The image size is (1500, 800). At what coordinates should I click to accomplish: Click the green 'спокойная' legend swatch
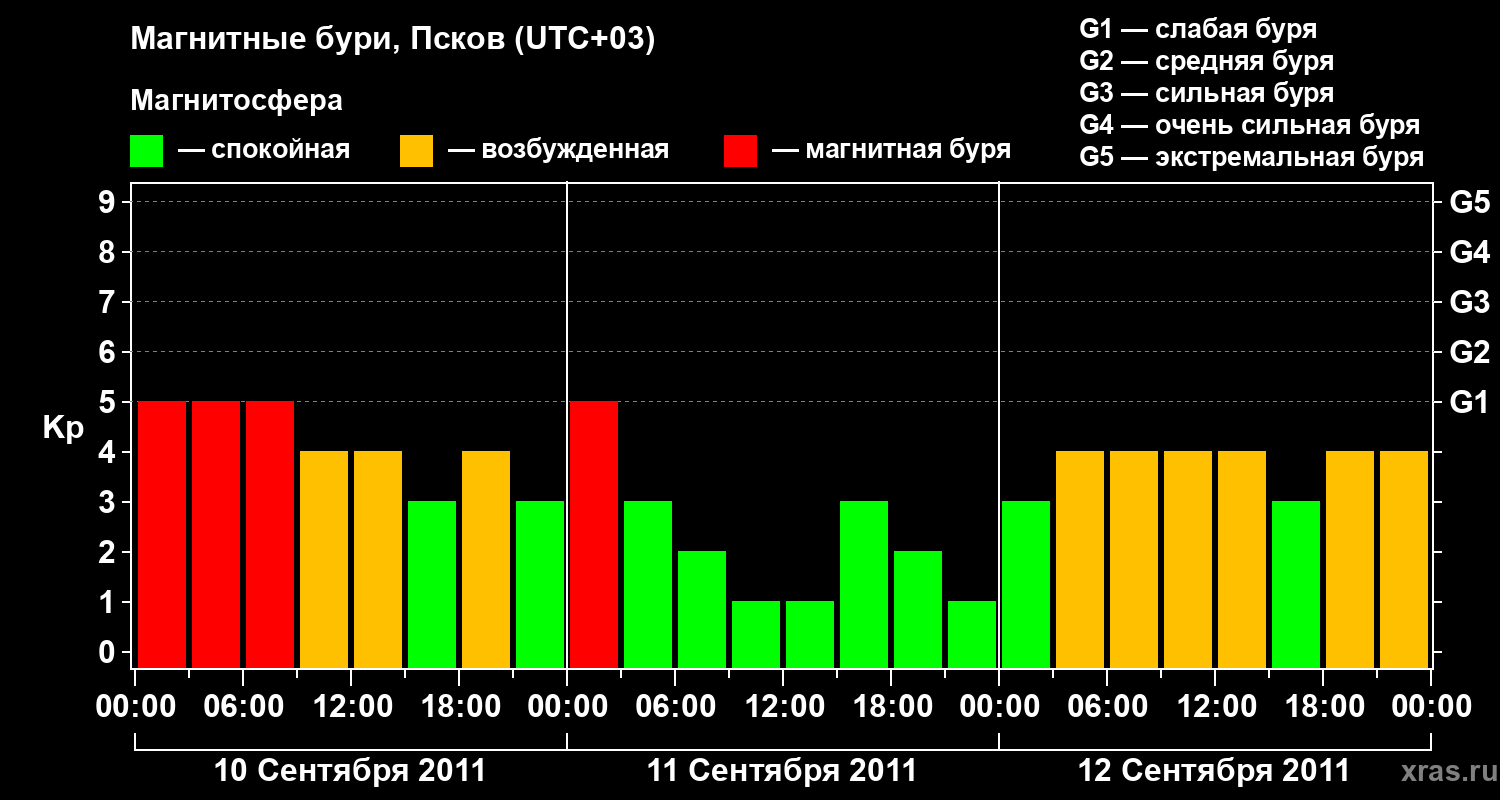(x=147, y=151)
